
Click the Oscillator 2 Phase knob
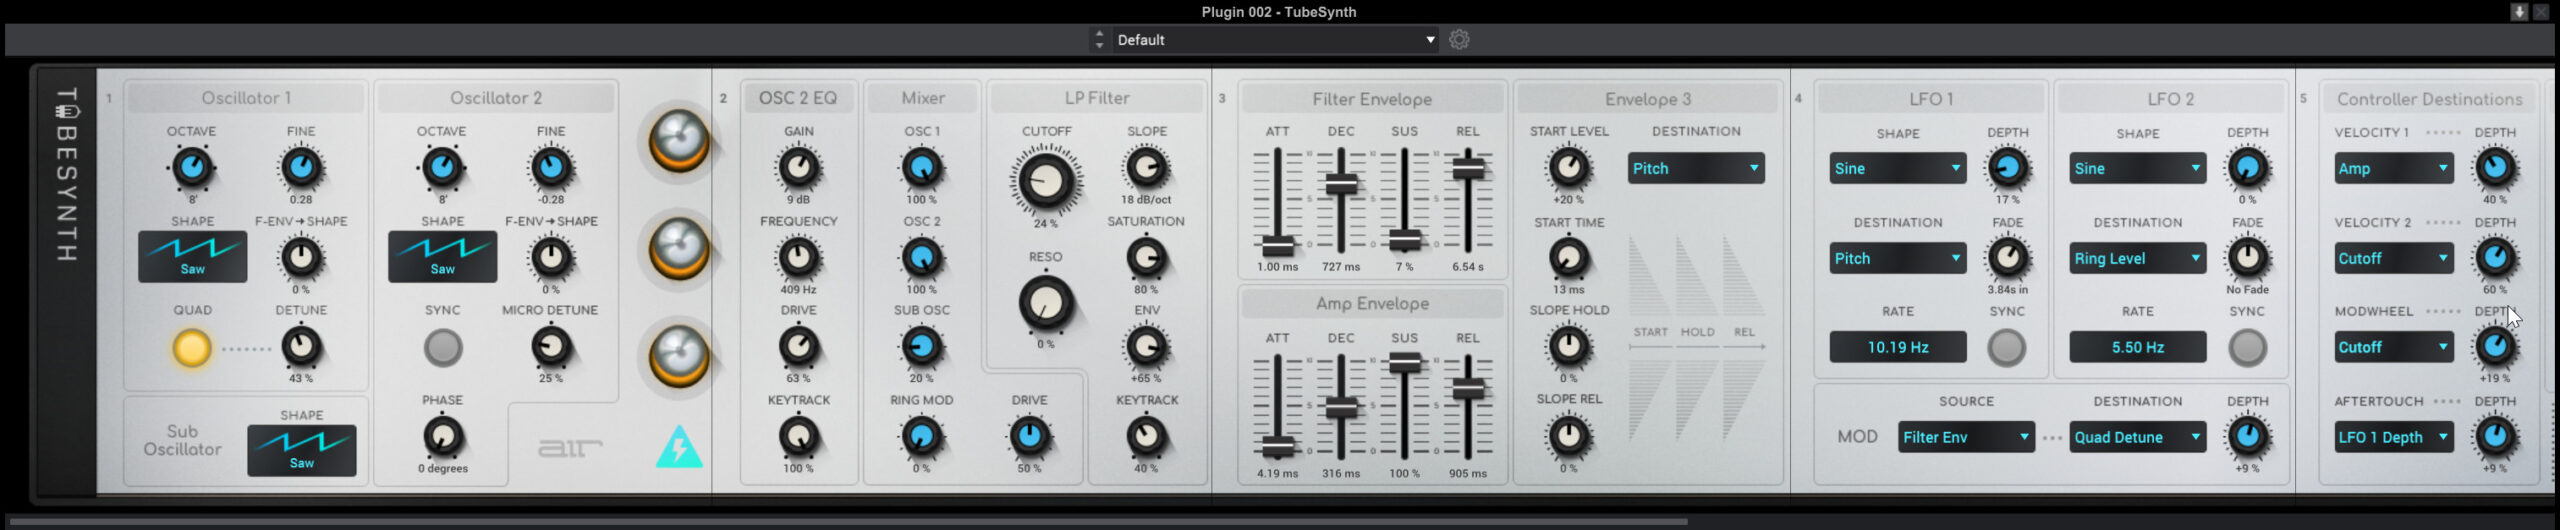click(x=442, y=437)
